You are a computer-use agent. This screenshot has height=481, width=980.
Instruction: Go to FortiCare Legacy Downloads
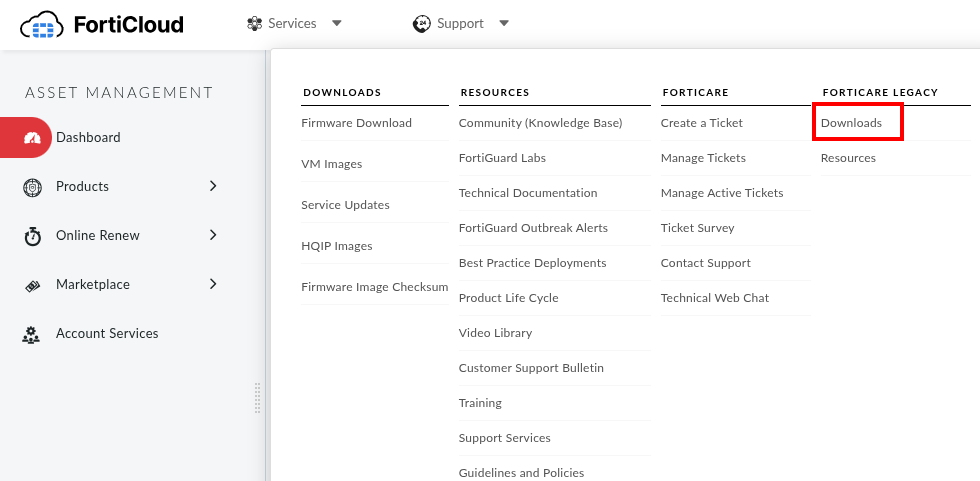click(851, 123)
